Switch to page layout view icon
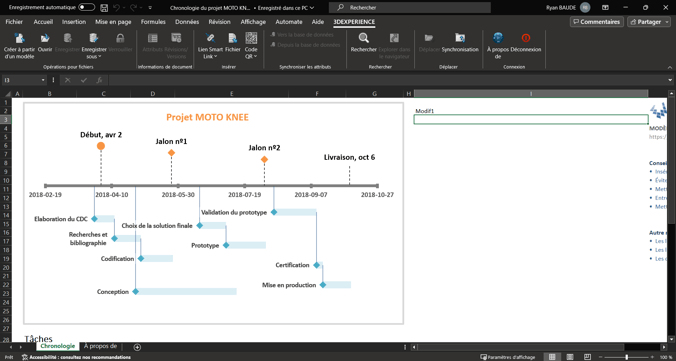Viewport: 676px width, 361px height. (x=570, y=357)
